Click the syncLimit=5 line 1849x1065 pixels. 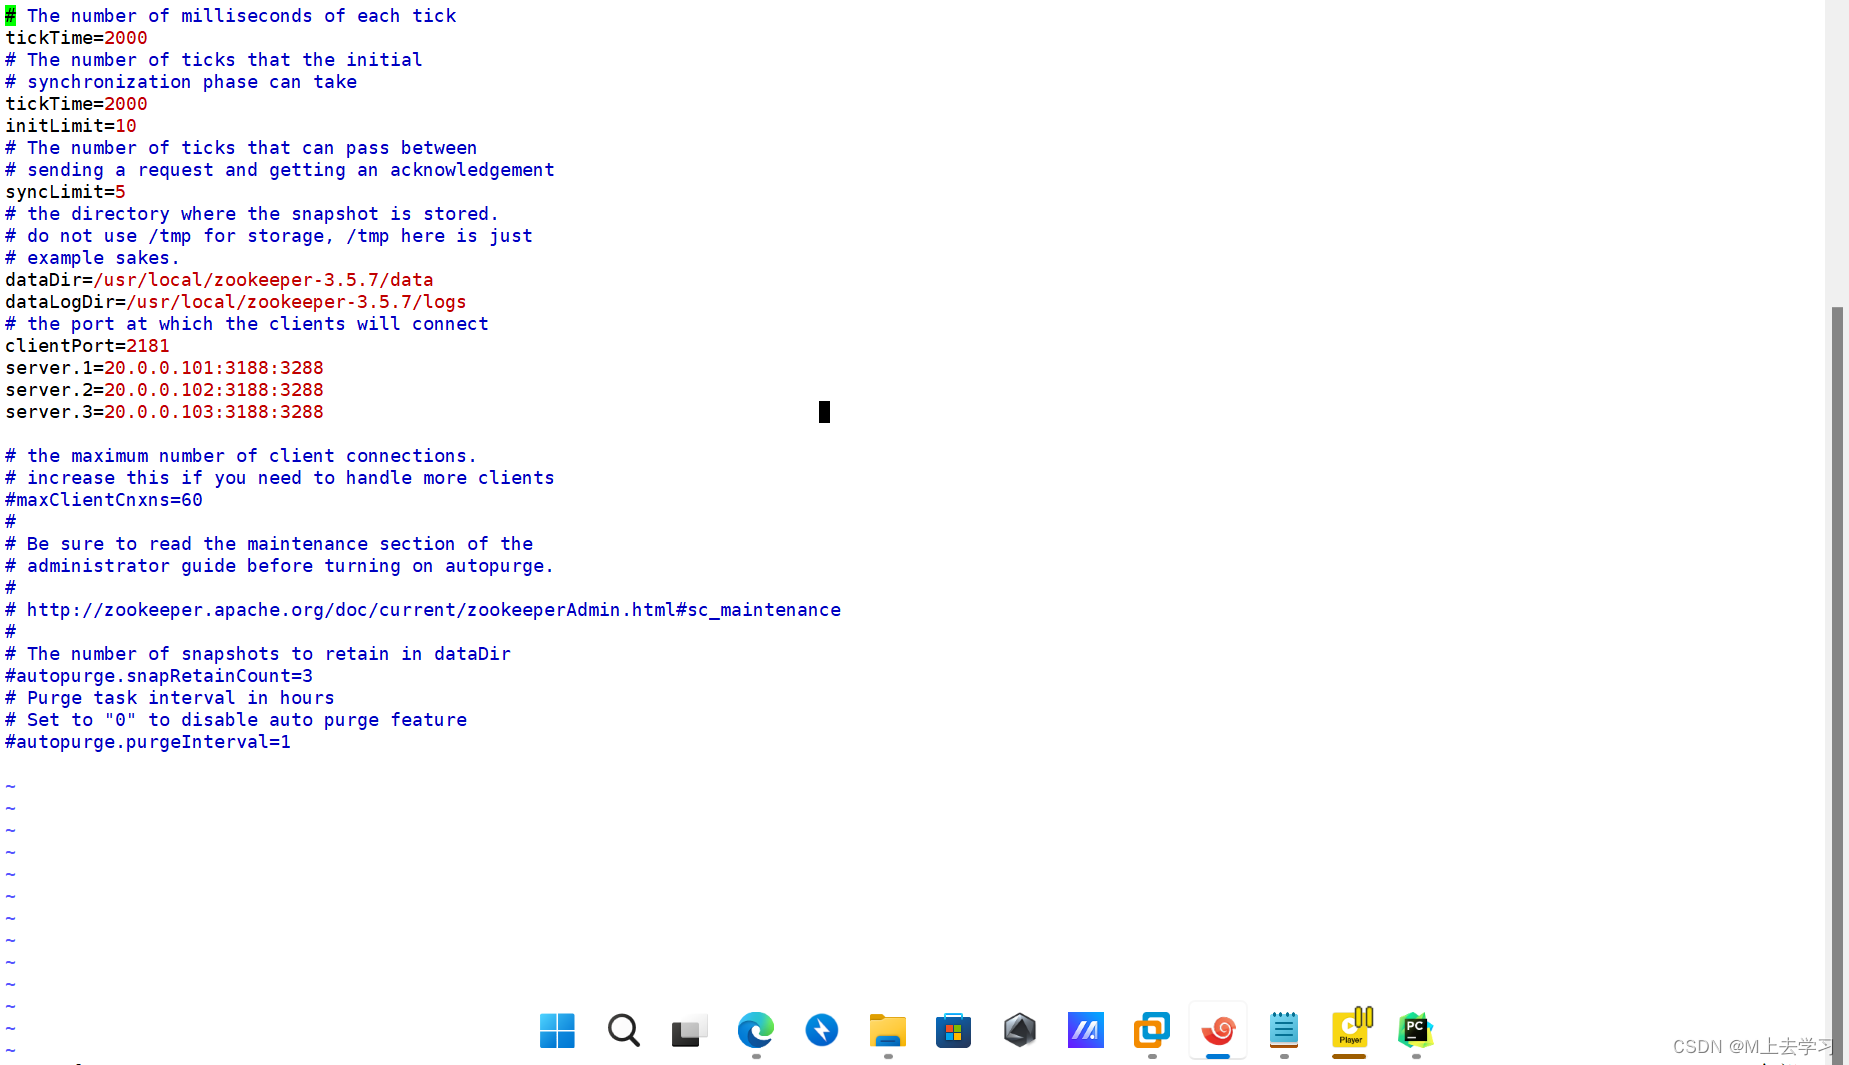(x=65, y=192)
